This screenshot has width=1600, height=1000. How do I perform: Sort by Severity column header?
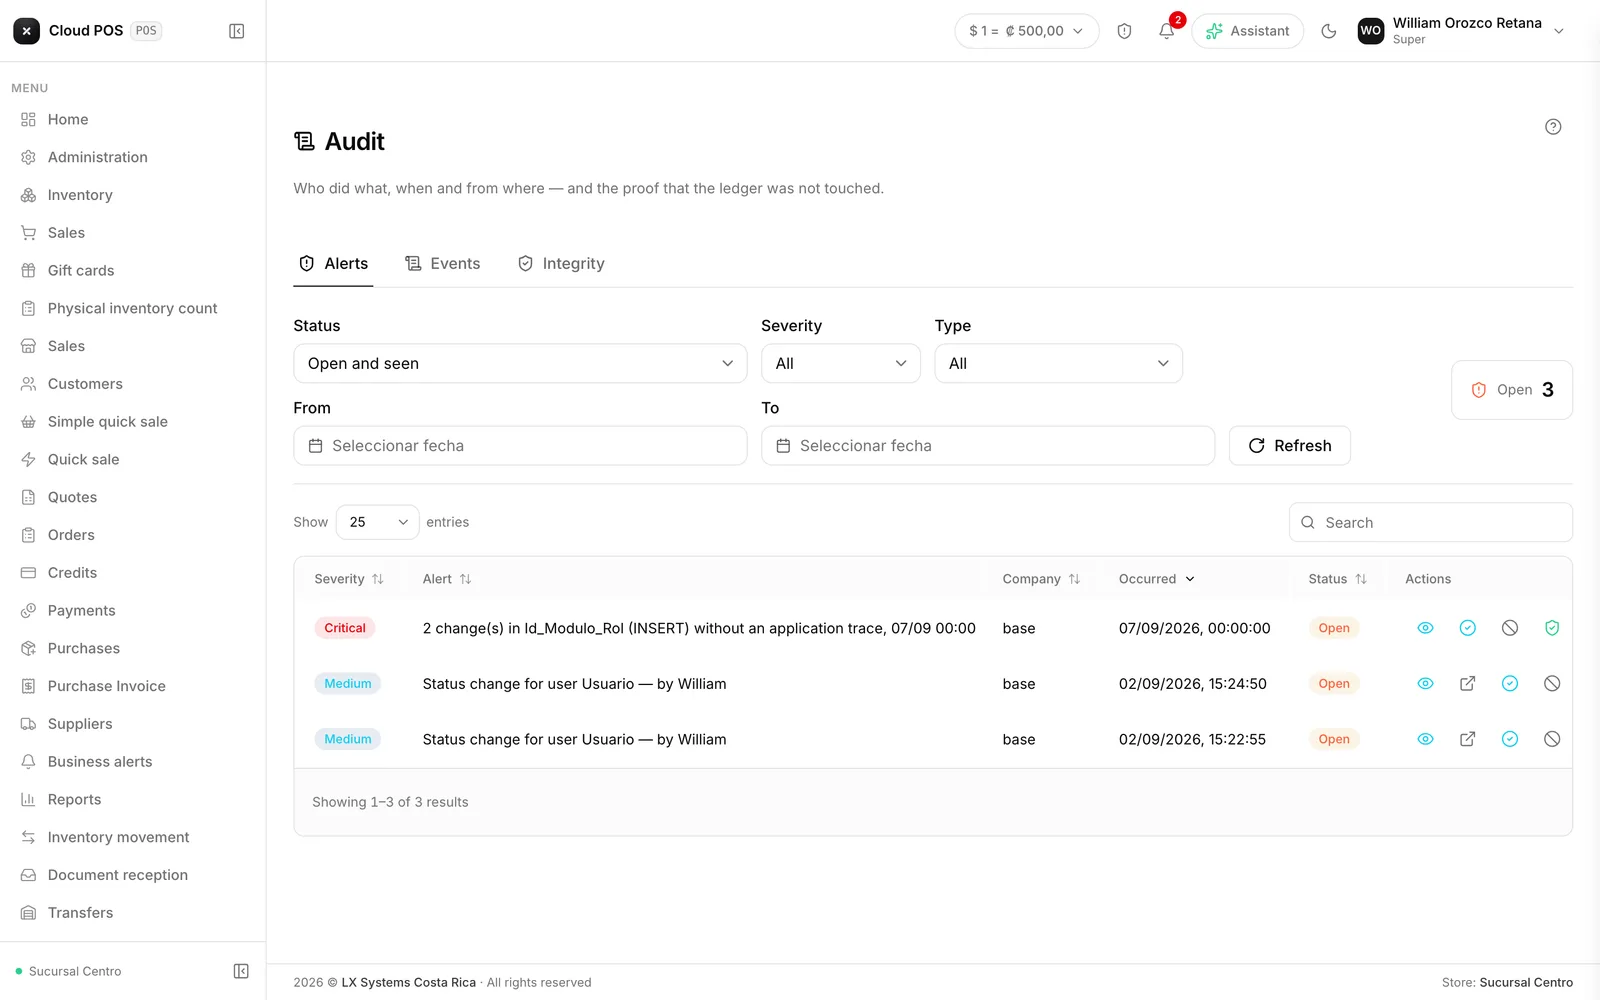pos(349,579)
